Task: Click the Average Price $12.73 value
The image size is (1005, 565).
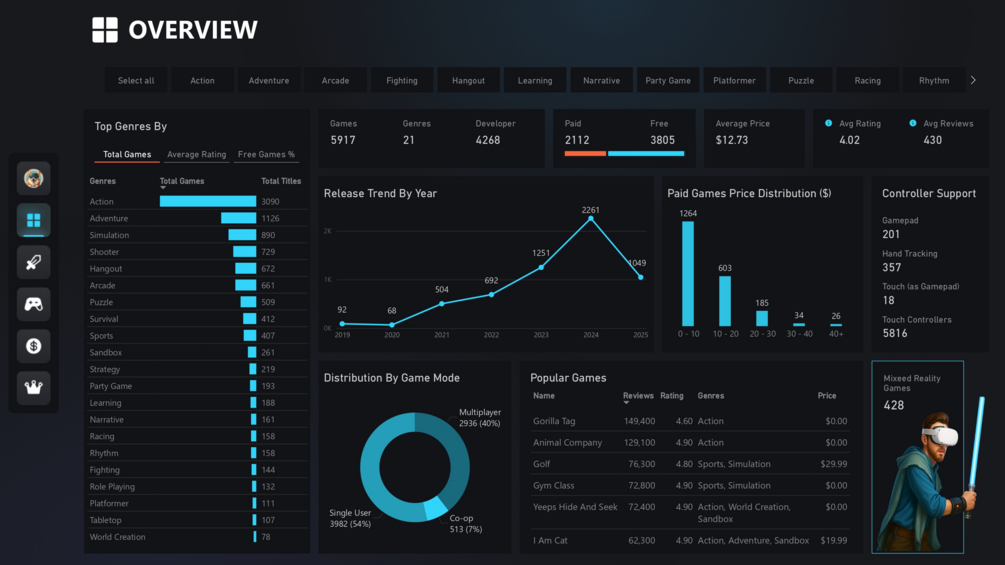Action: point(732,140)
